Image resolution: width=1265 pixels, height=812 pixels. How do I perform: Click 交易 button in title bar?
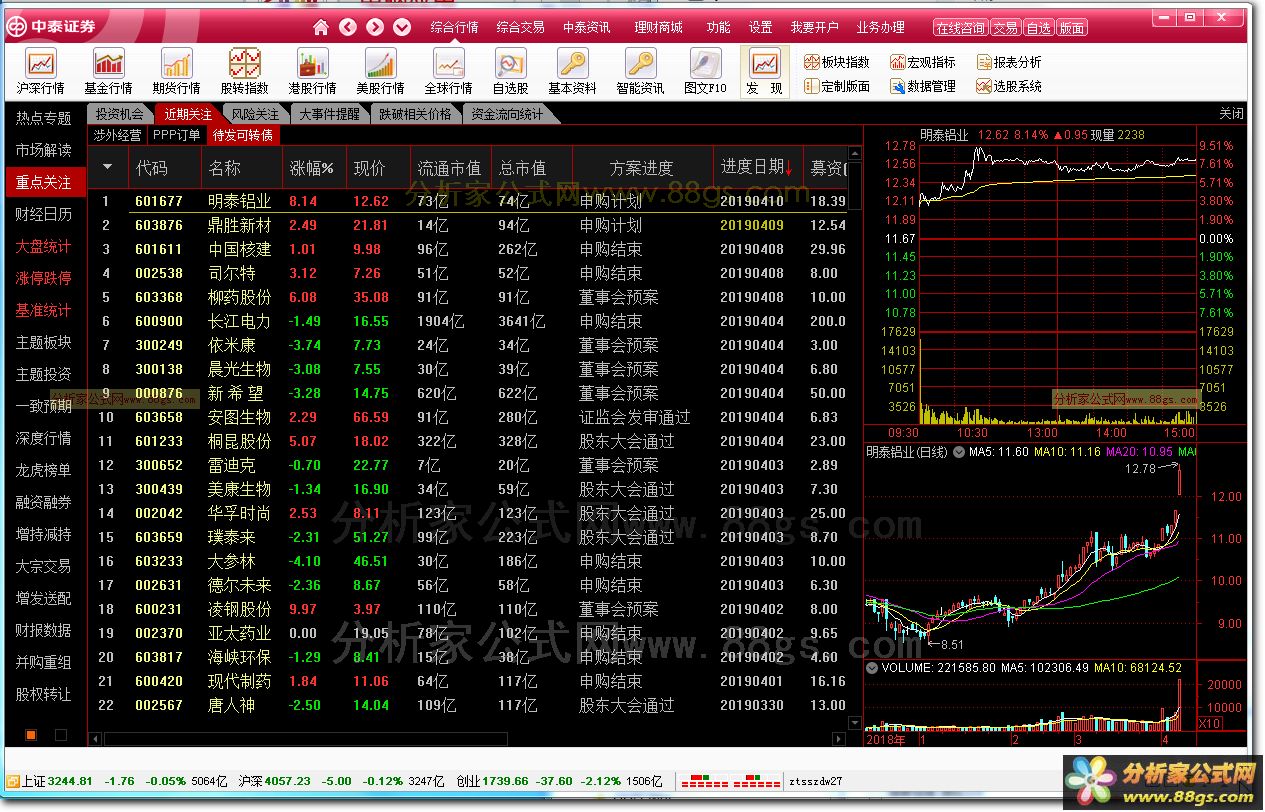point(1006,28)
